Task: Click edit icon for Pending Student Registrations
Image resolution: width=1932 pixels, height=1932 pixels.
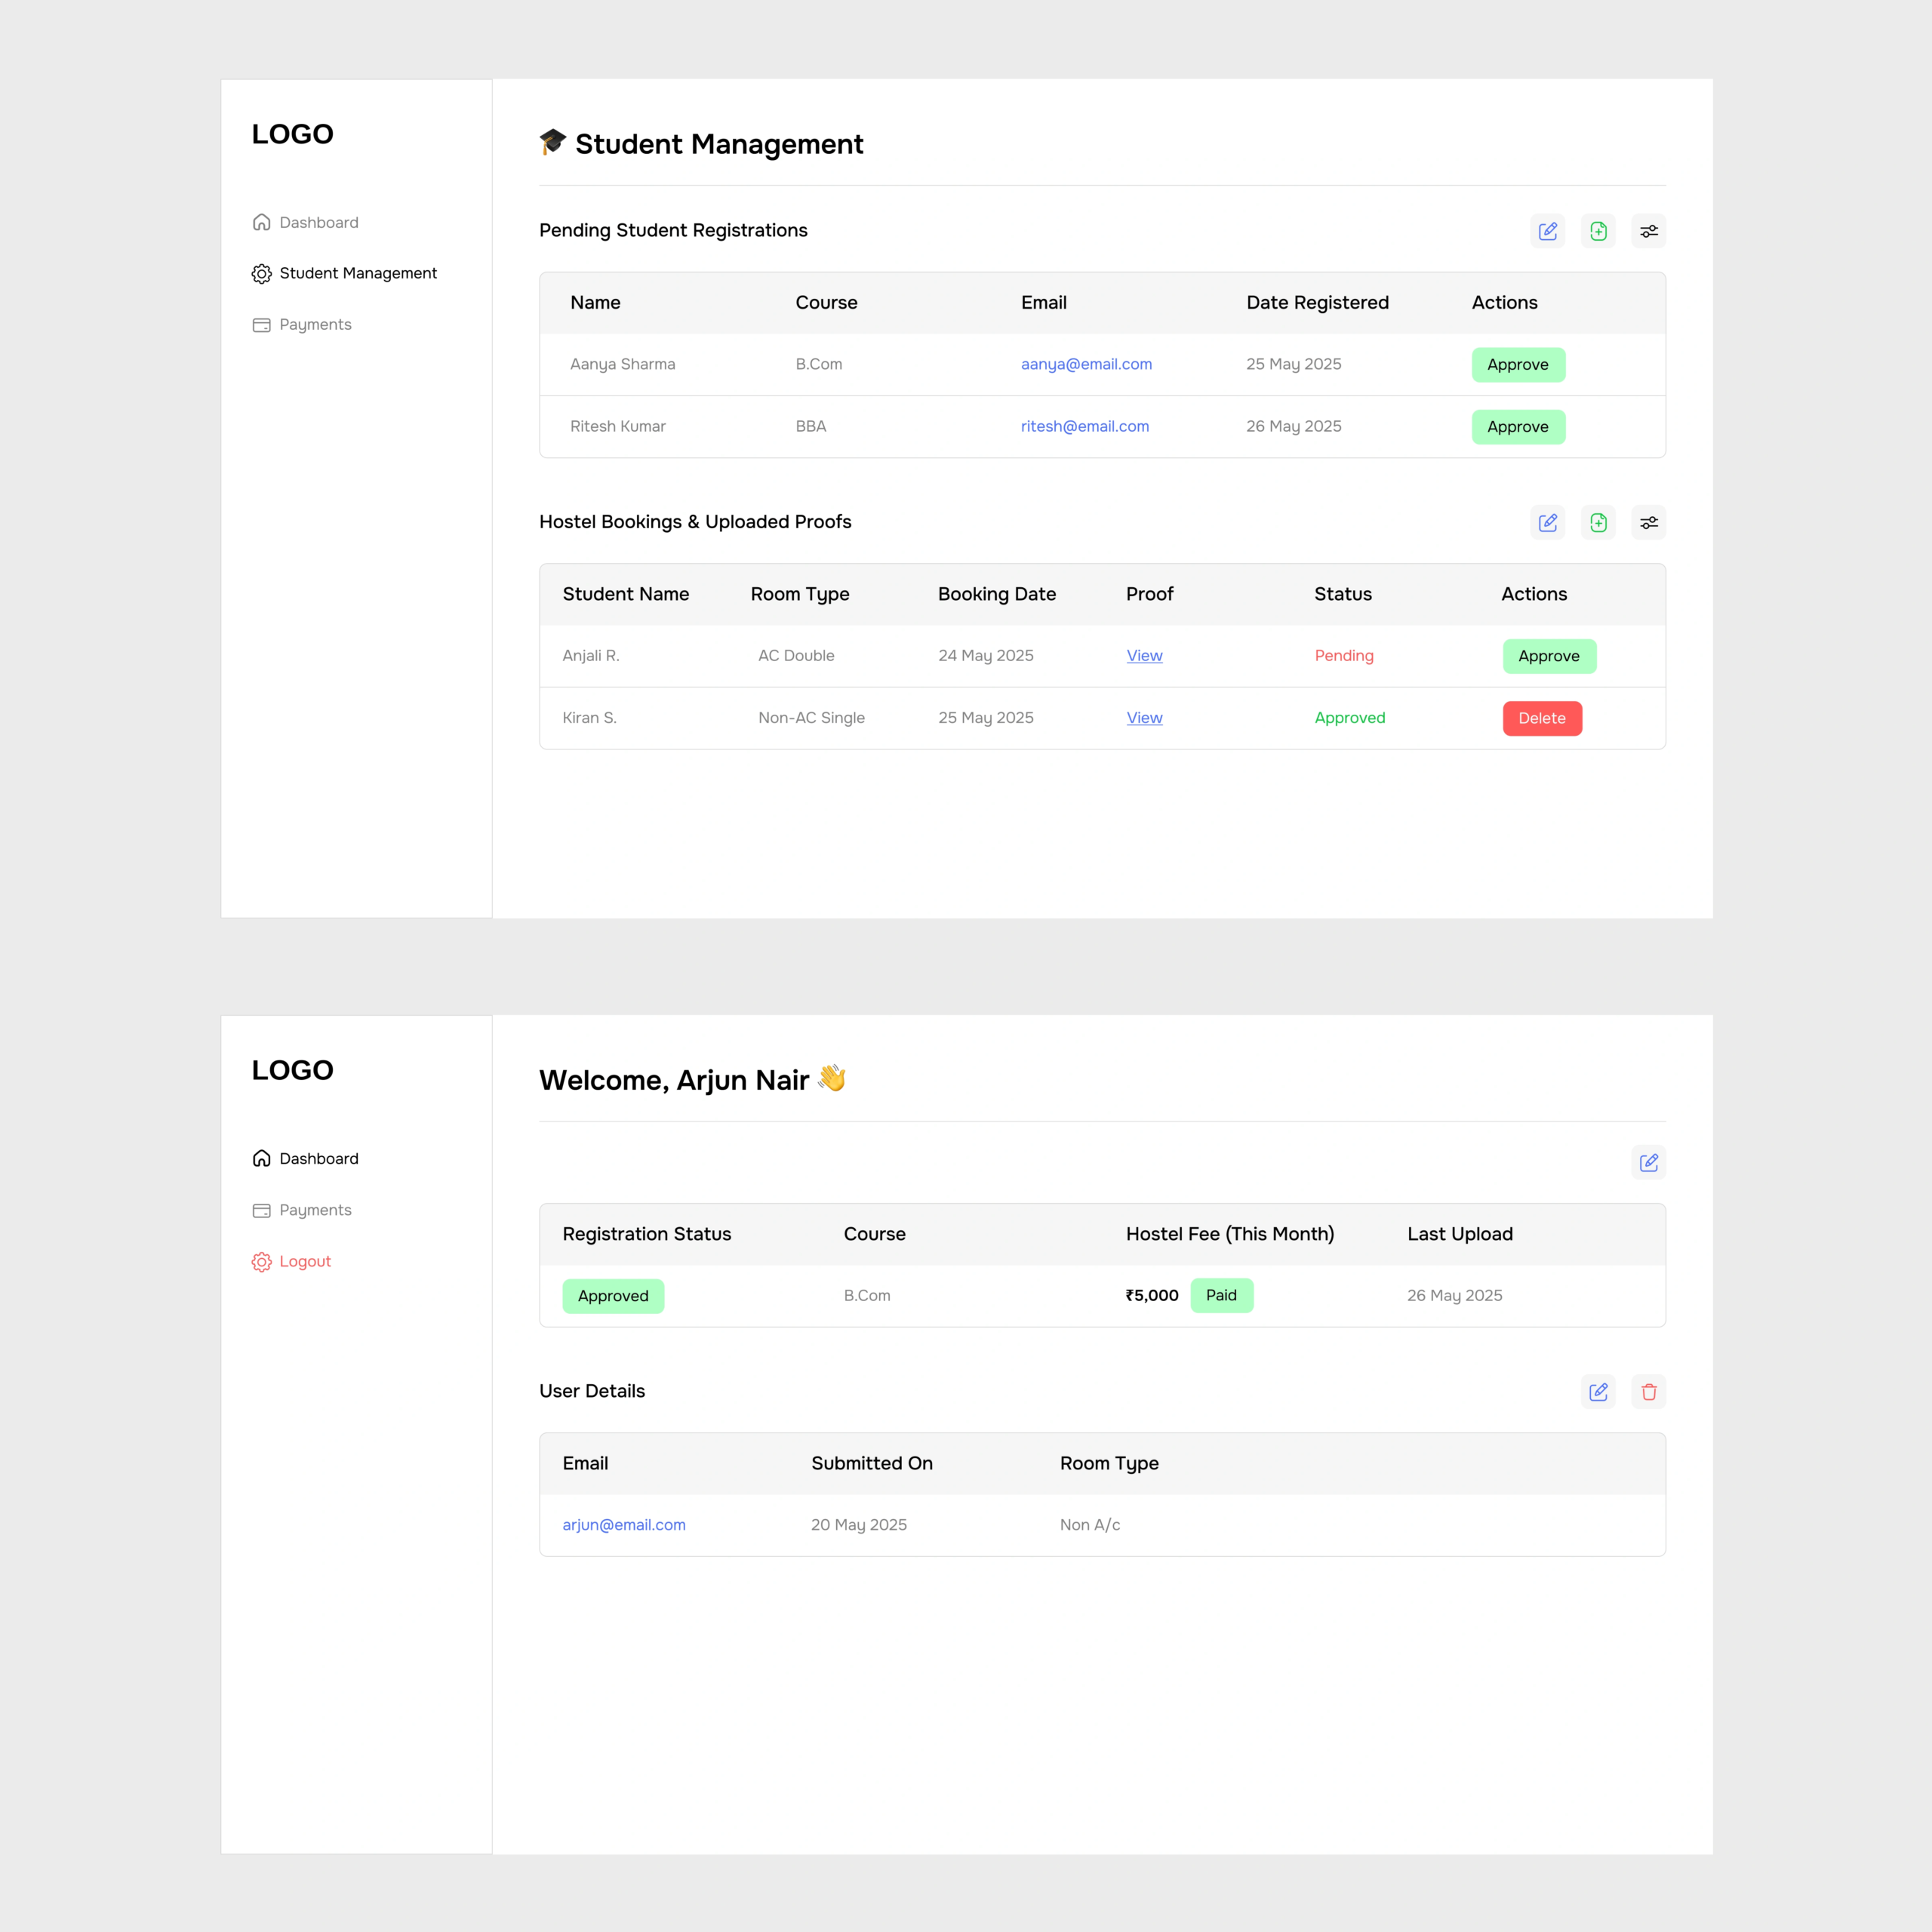Action: tap(1547, 231)
